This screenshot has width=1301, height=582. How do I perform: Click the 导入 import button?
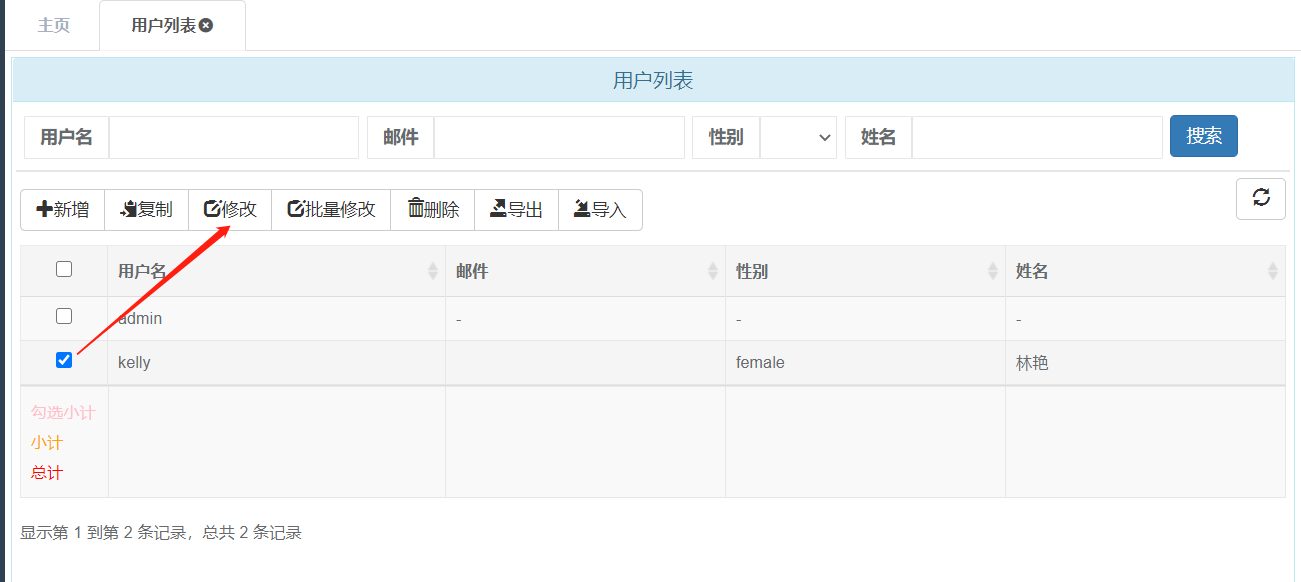point(600,210)
